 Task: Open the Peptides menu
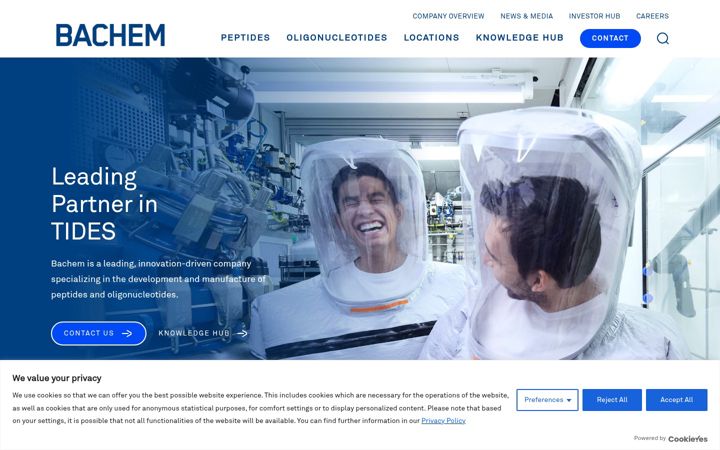(x=245, y=38)
